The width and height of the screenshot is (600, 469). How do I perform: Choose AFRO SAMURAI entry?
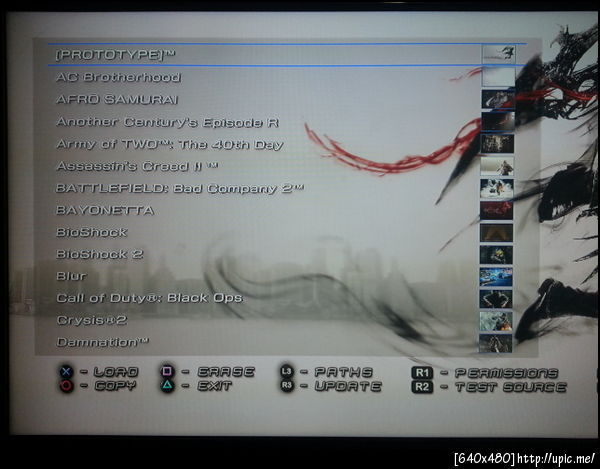coord(117,99)
